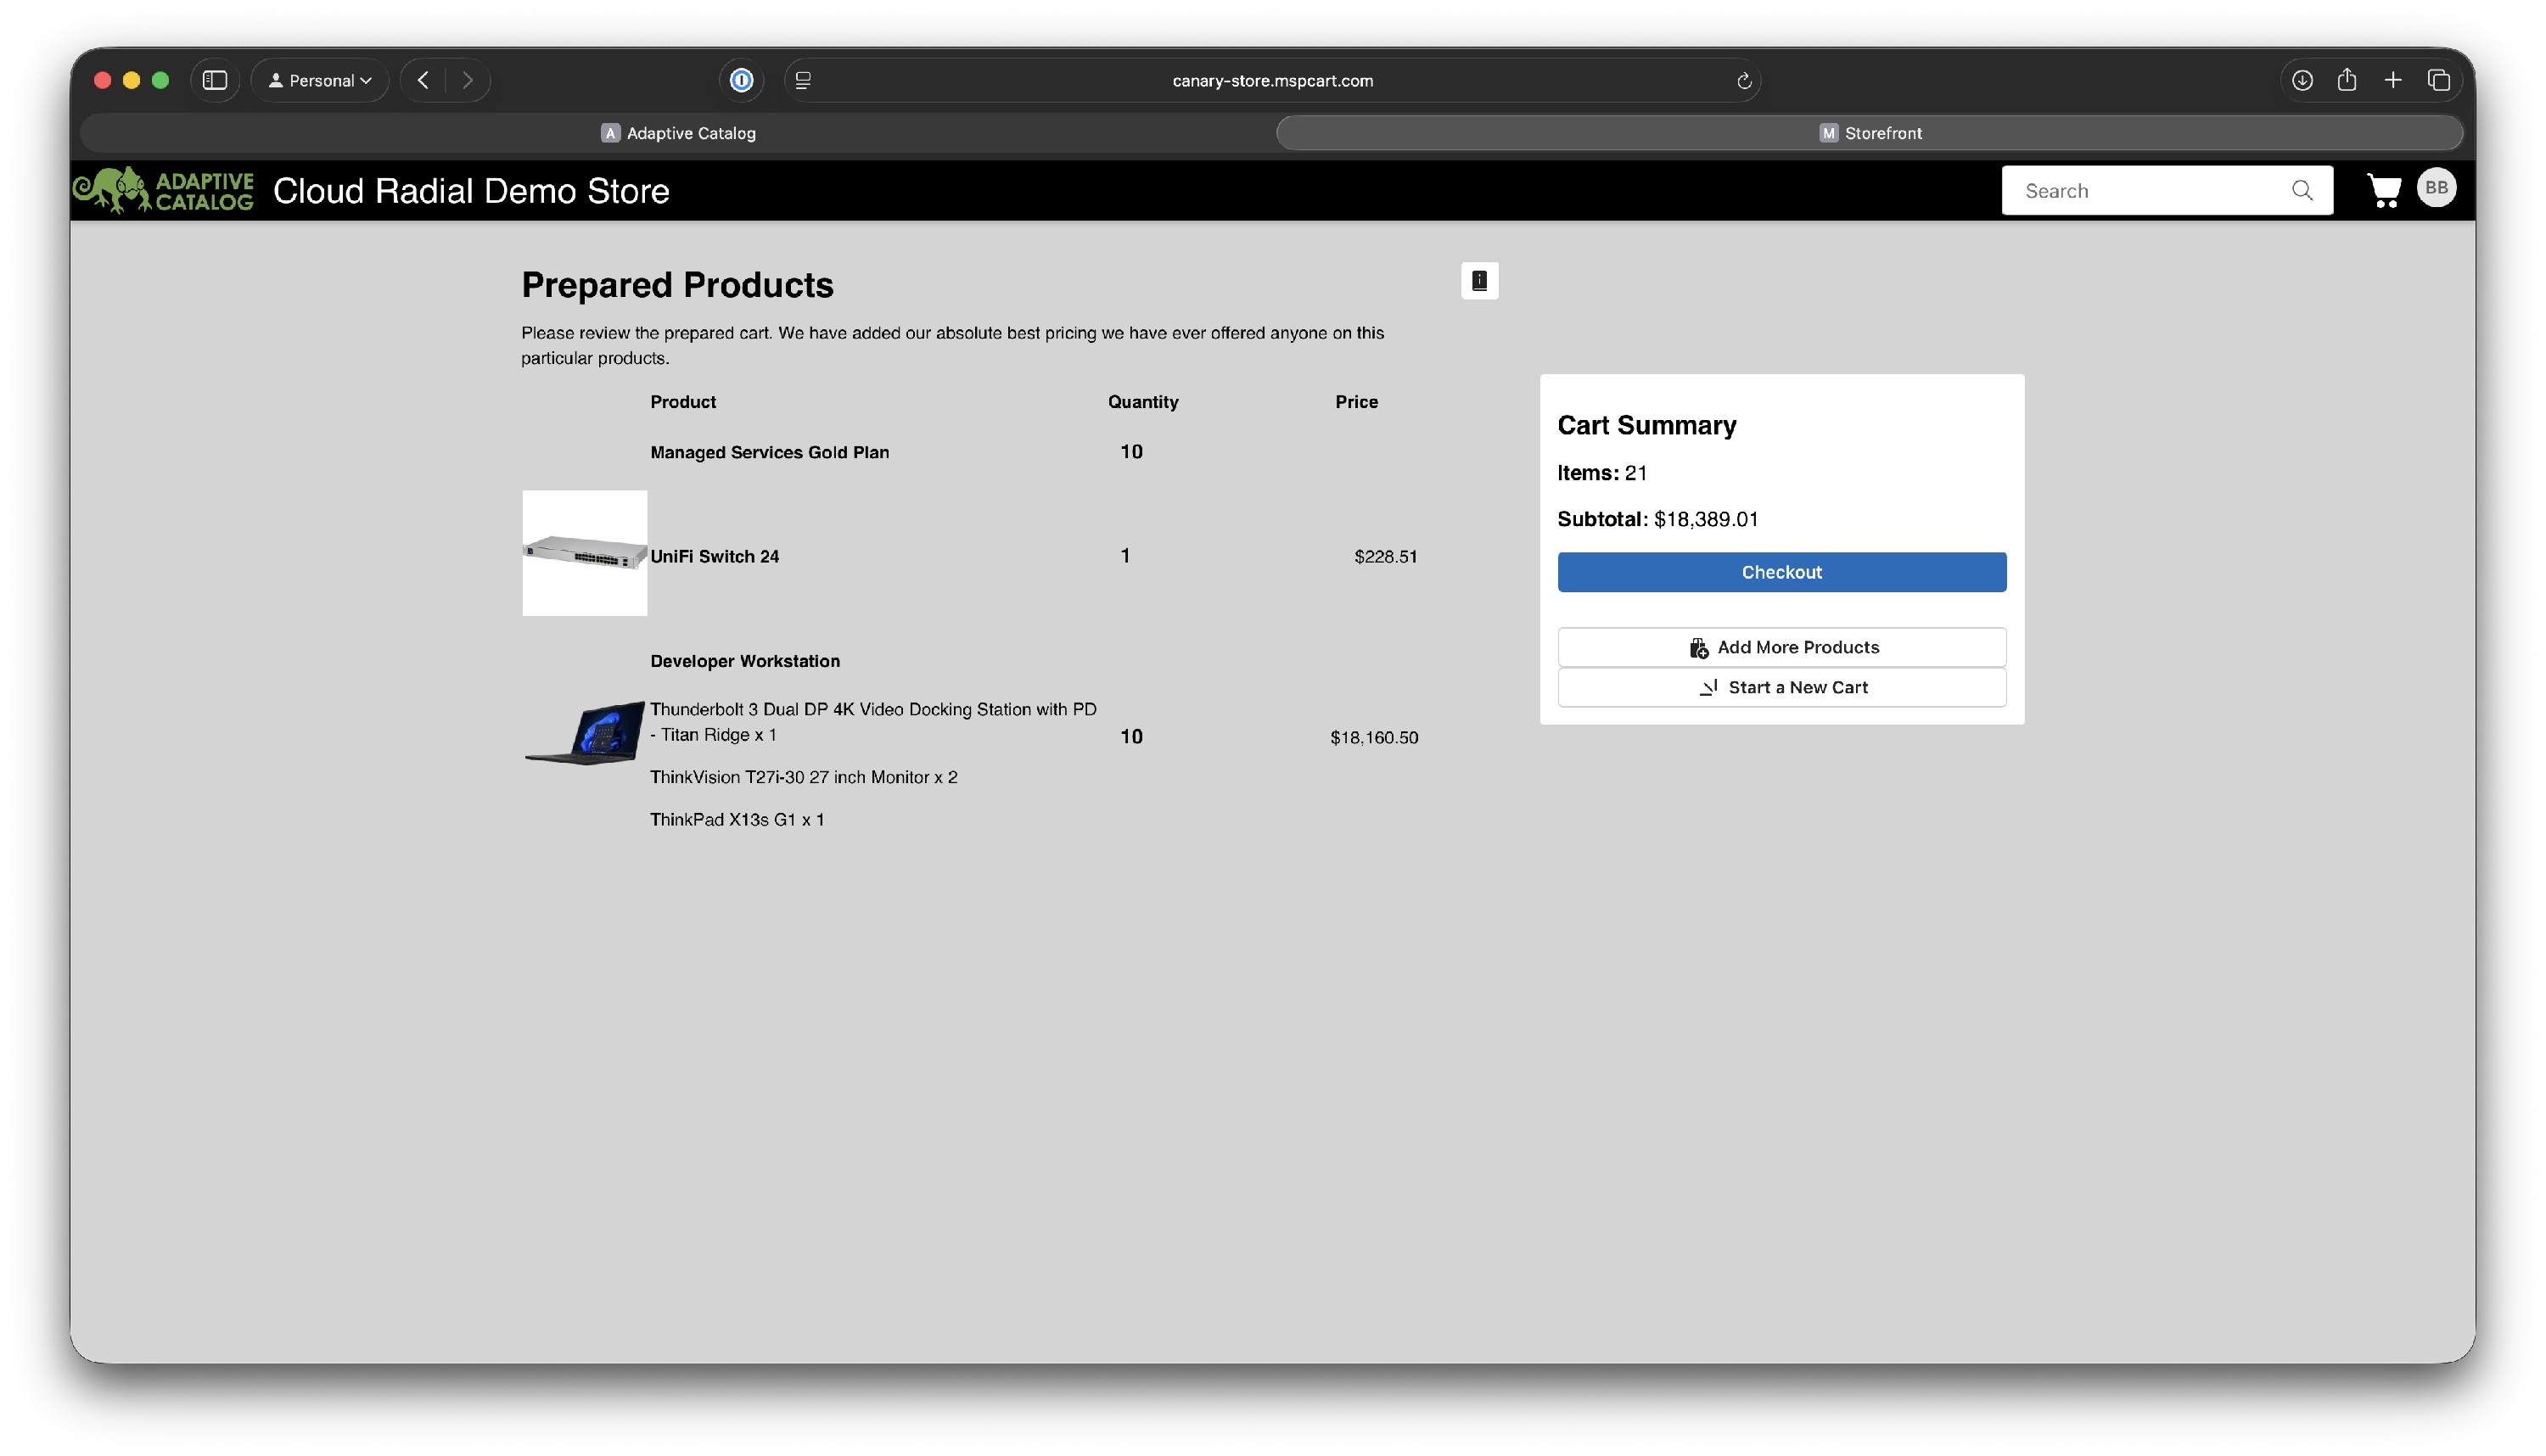Open the BB user avatar menu

pyautogui.click(x=2436, y=188)
